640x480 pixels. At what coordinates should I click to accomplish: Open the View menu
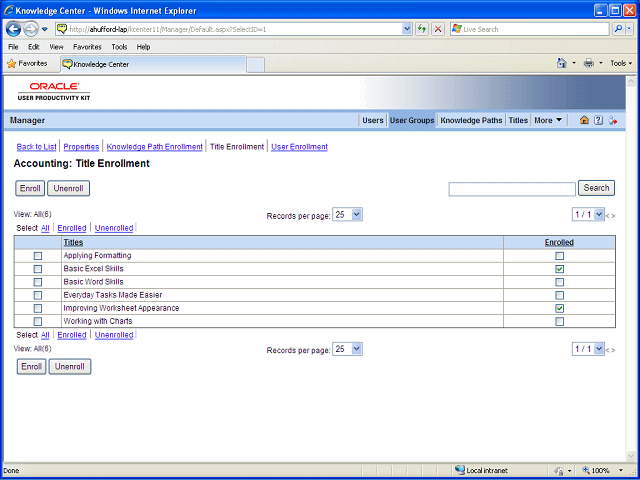56,47
